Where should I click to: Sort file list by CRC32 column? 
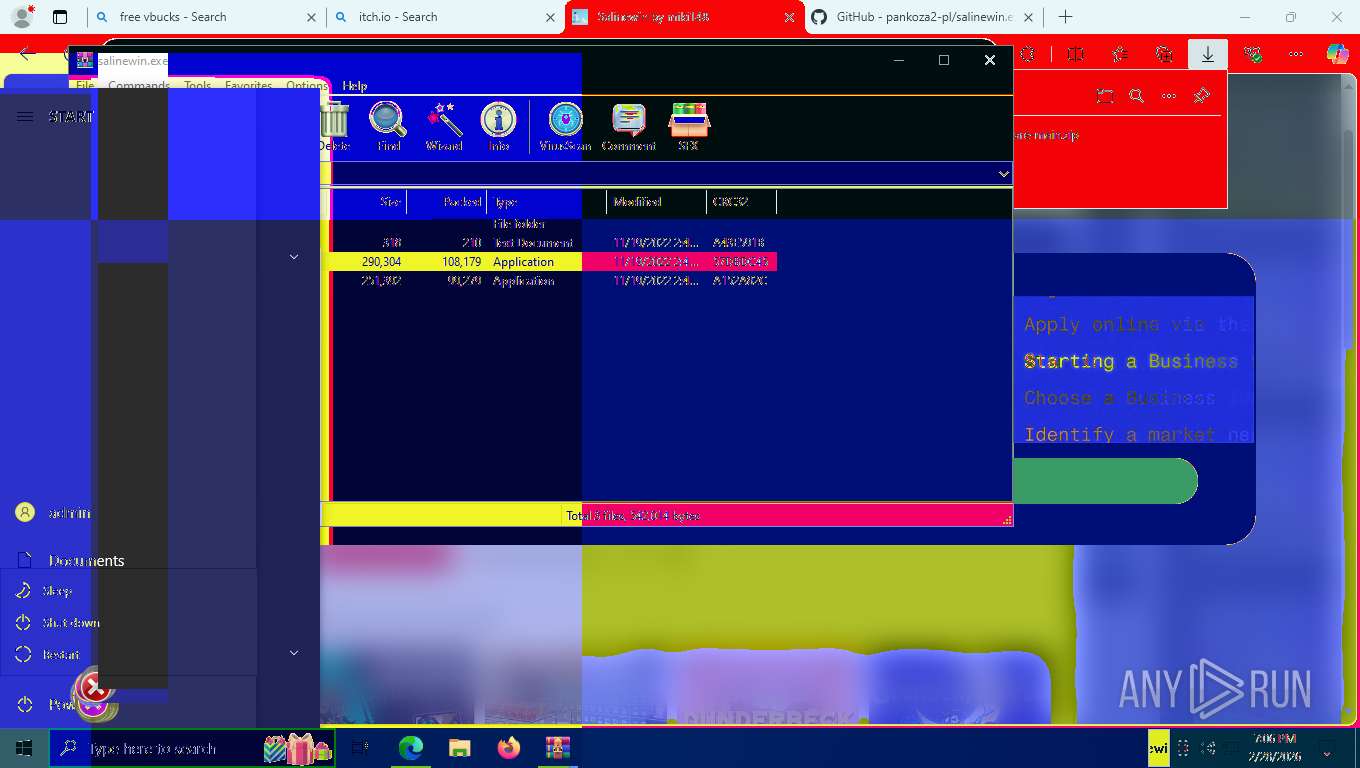[x=741, y=202]
